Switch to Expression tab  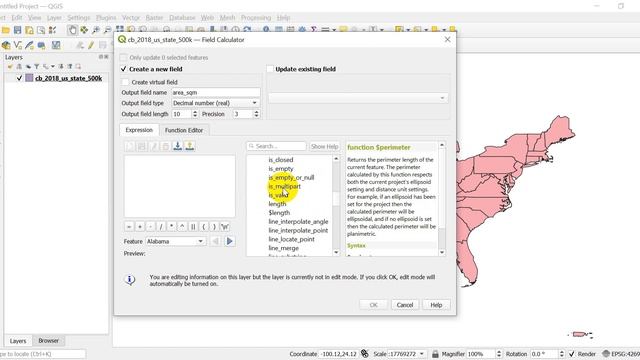[139, 130]
